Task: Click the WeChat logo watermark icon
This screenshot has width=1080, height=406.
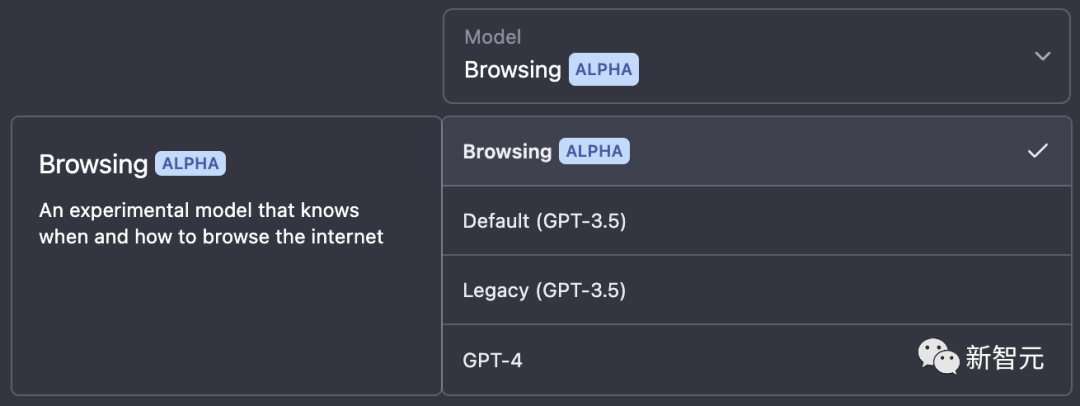Action: point(938,356)
